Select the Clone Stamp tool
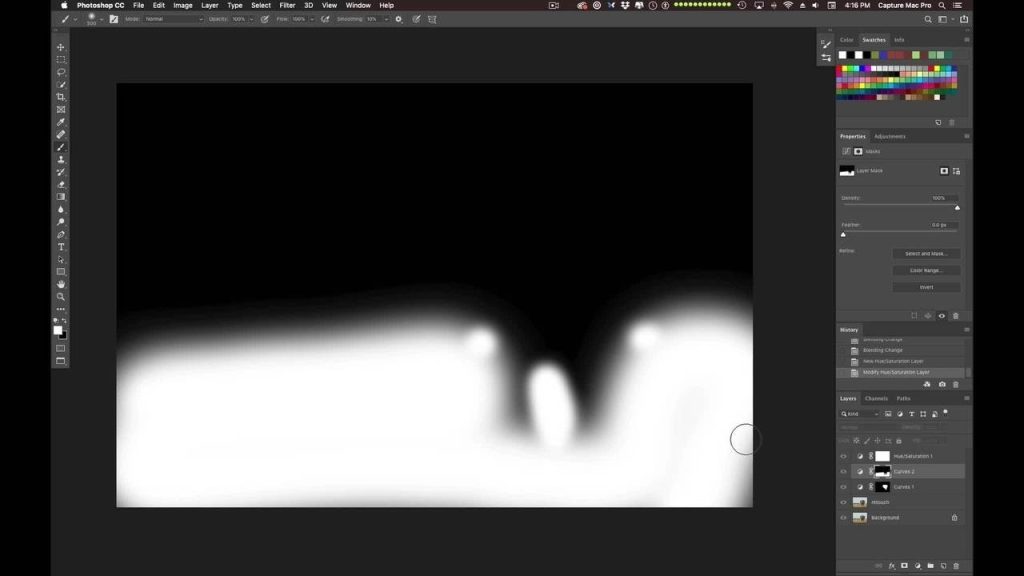This screenshot has width=1024, height=576. tap(61, 159)
